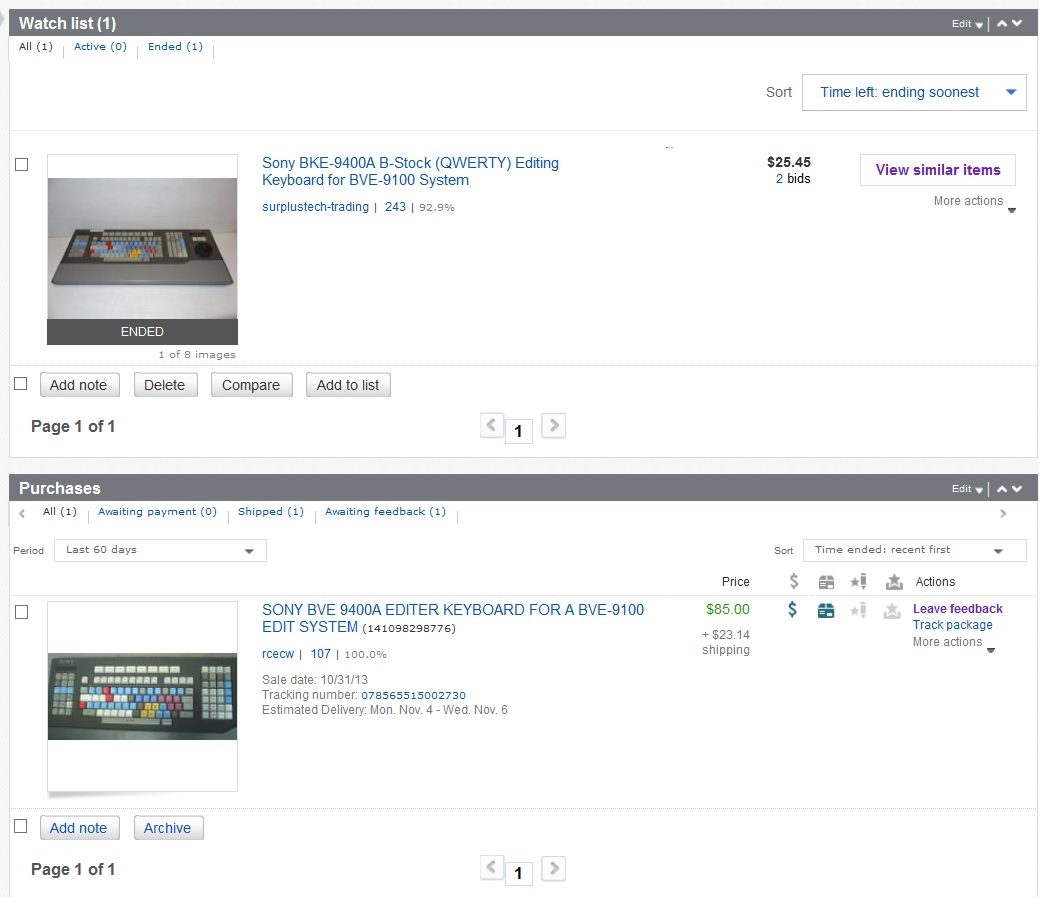Open the Track package link
Viewport: 1042px width, 897px height.
pyautogui.click(x=952, y=625)
